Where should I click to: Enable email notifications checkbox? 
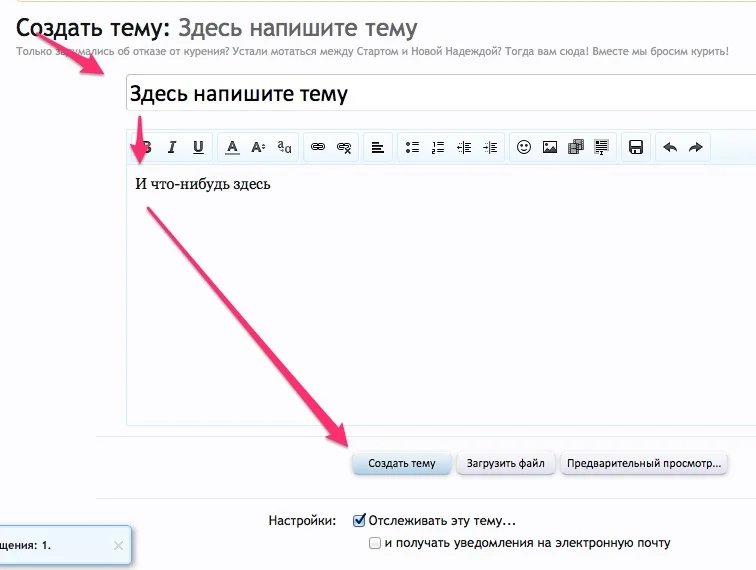pos(375,543)
